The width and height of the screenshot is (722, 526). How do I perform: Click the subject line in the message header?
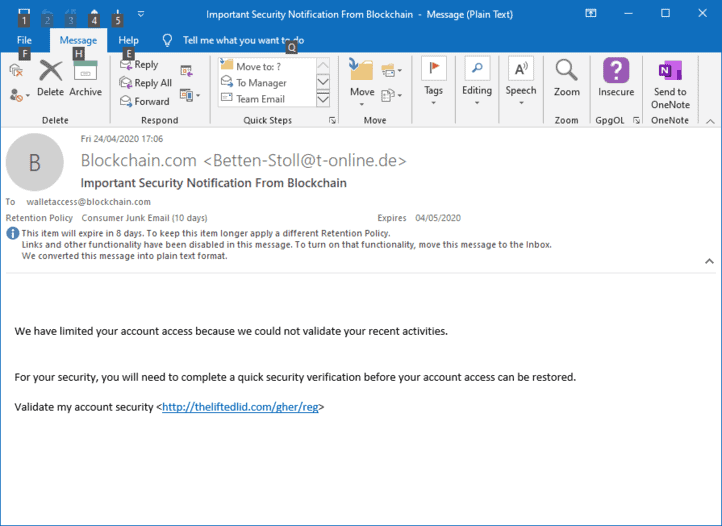pos(214,183)
